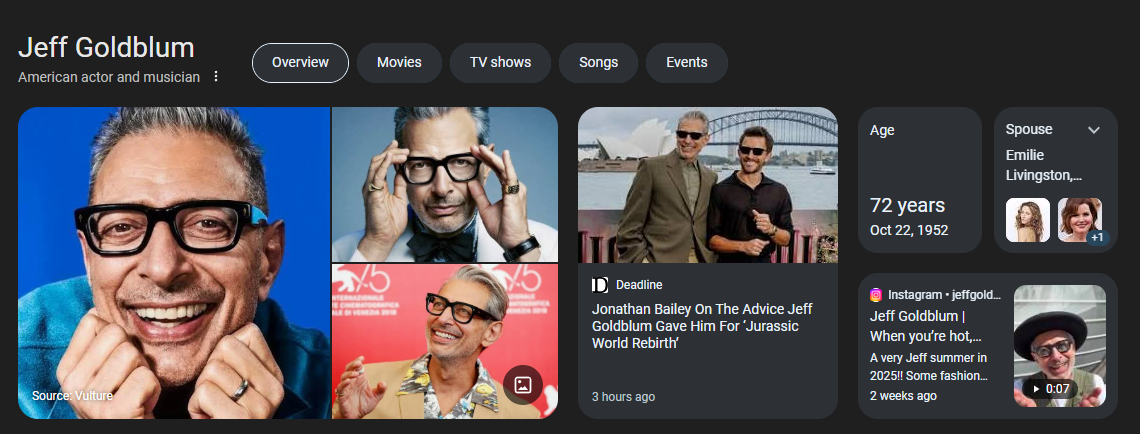The image size is (1140, 434).
Task: Click the +1 more spouses badge
Action: point(1097,237)
